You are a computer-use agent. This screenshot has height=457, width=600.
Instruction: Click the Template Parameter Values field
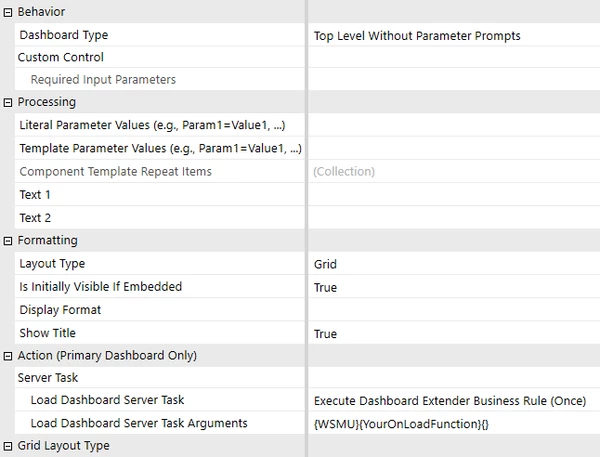[454, 149]
